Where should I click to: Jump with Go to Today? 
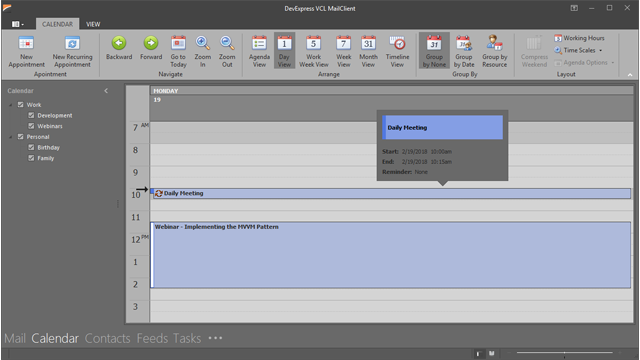pyautogui.click(x=178, y=51)
